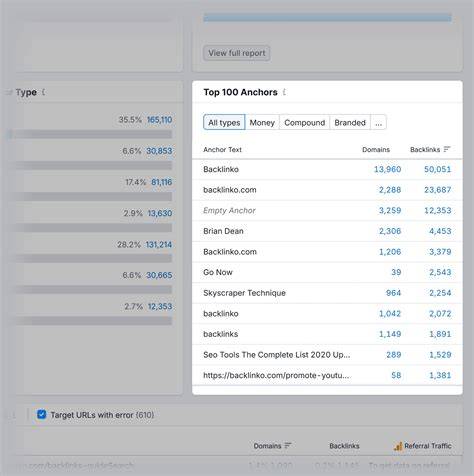Click the Domains column header in anchors table
This screenshot has height=476, width=474.
(376, 150)
